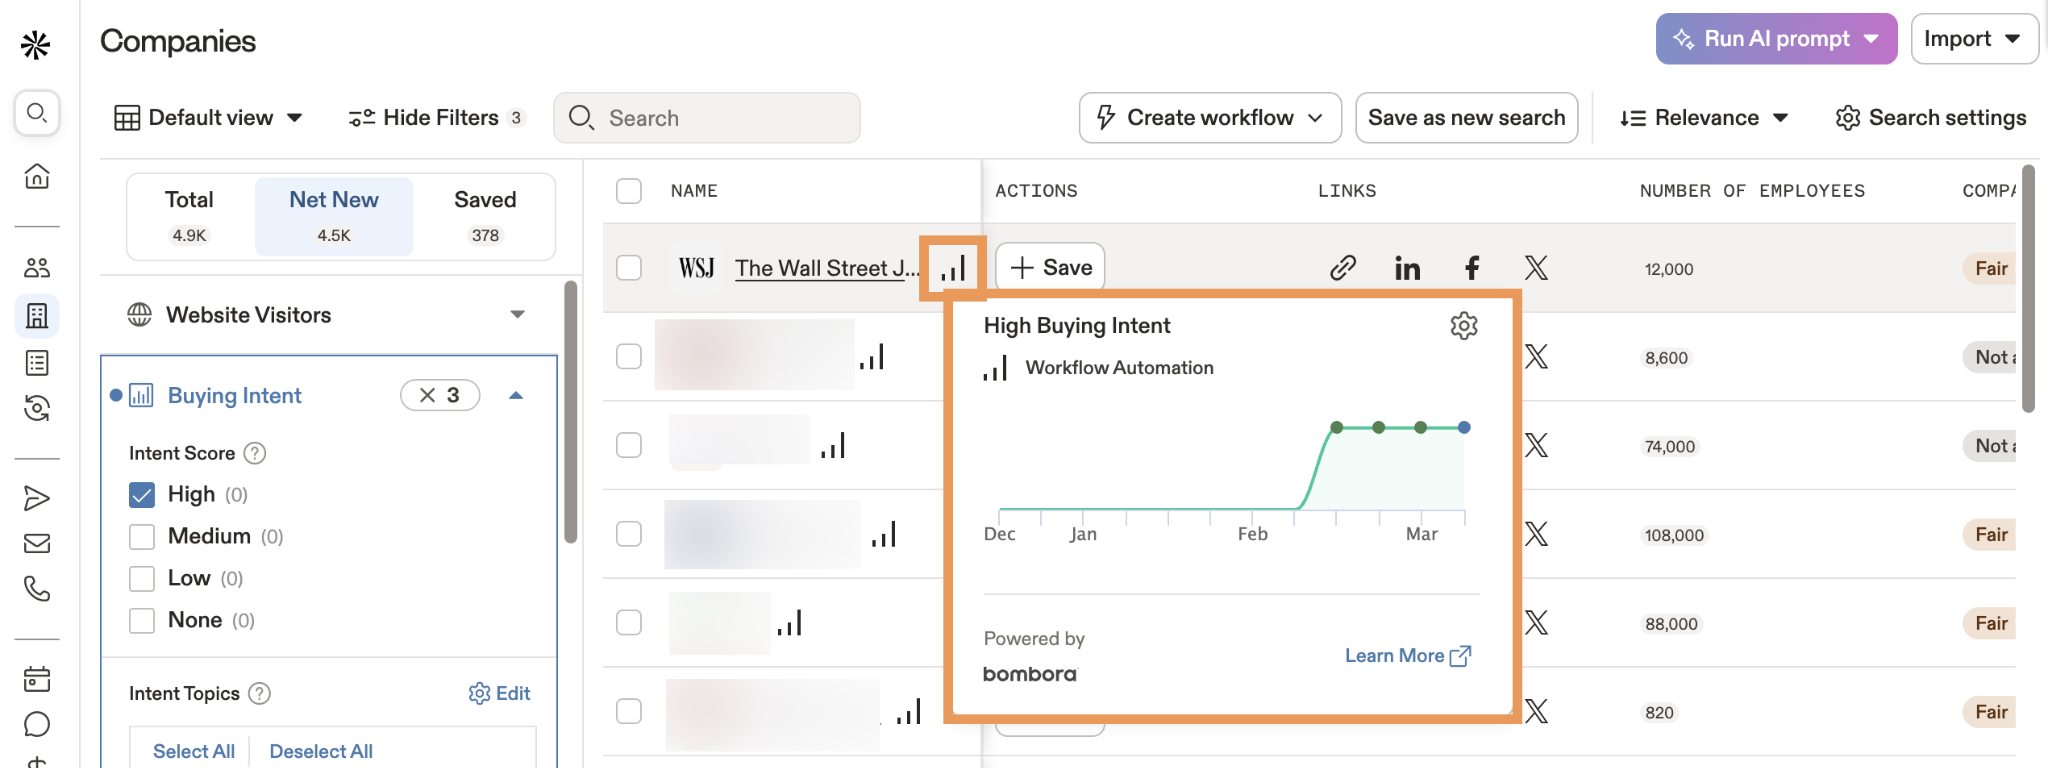Click intent signal bars in the 74,000 row
This screenshot has height=768, width=2048.
833,445
